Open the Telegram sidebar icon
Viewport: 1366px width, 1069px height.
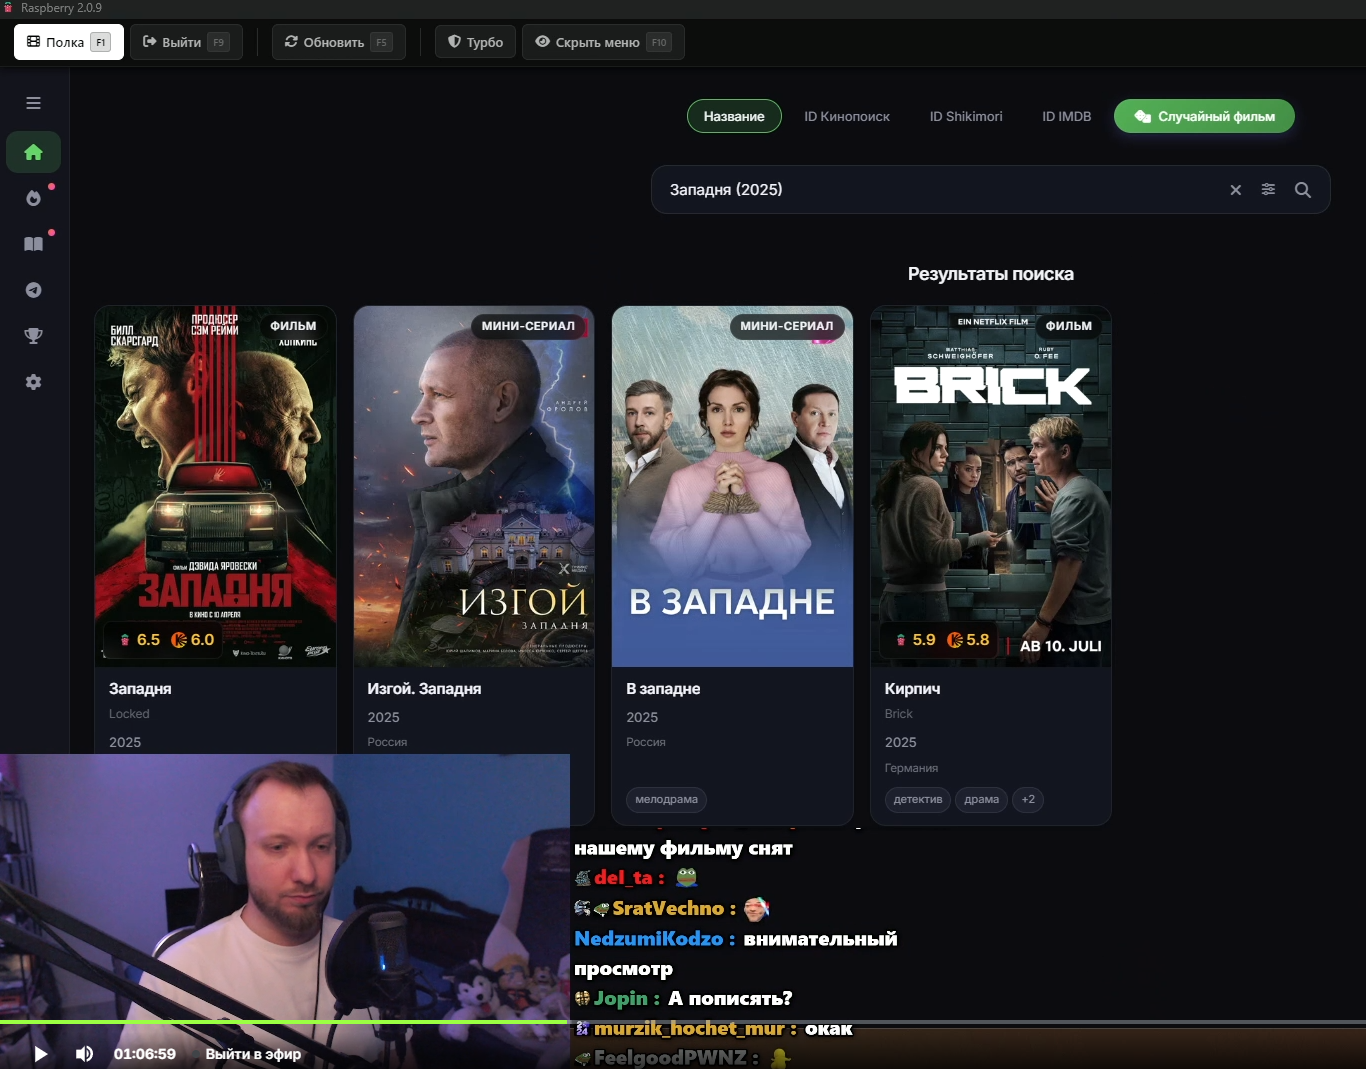33,290
